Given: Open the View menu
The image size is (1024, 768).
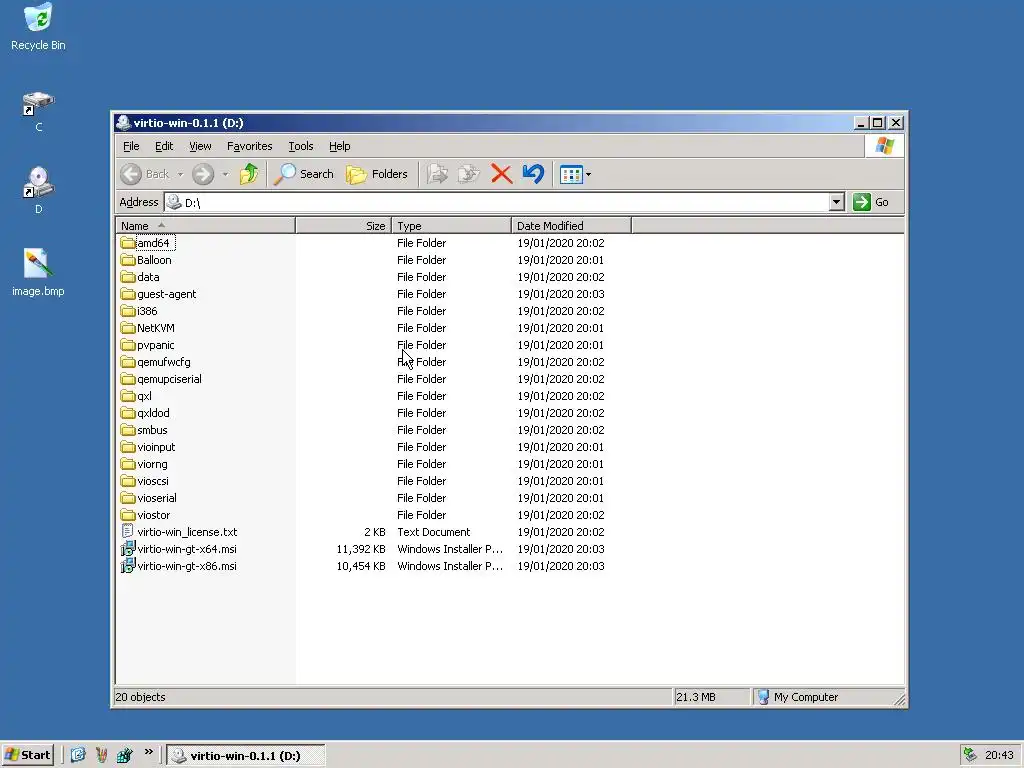Looking at the screenshot, I should click(200, 146).
